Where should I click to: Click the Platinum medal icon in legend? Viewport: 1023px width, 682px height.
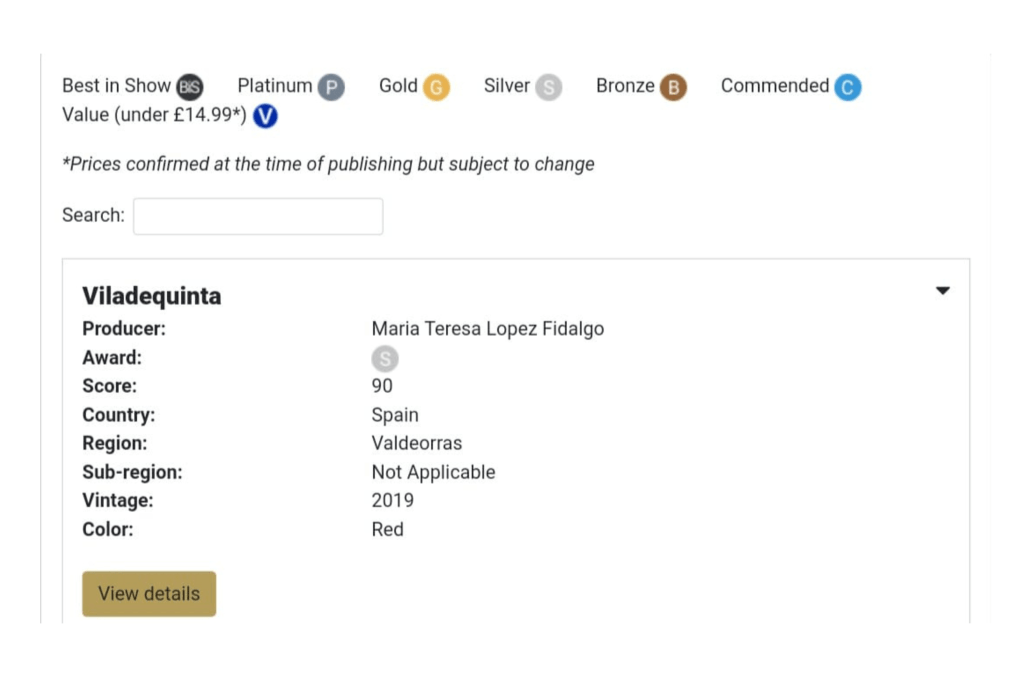pos(331,88)
